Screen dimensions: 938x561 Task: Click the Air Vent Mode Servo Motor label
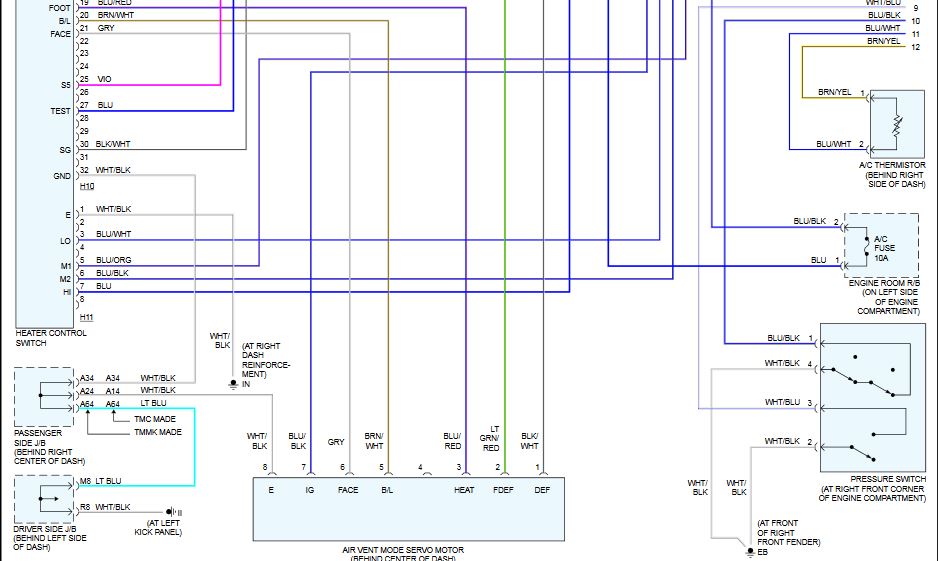click(403, 554)
